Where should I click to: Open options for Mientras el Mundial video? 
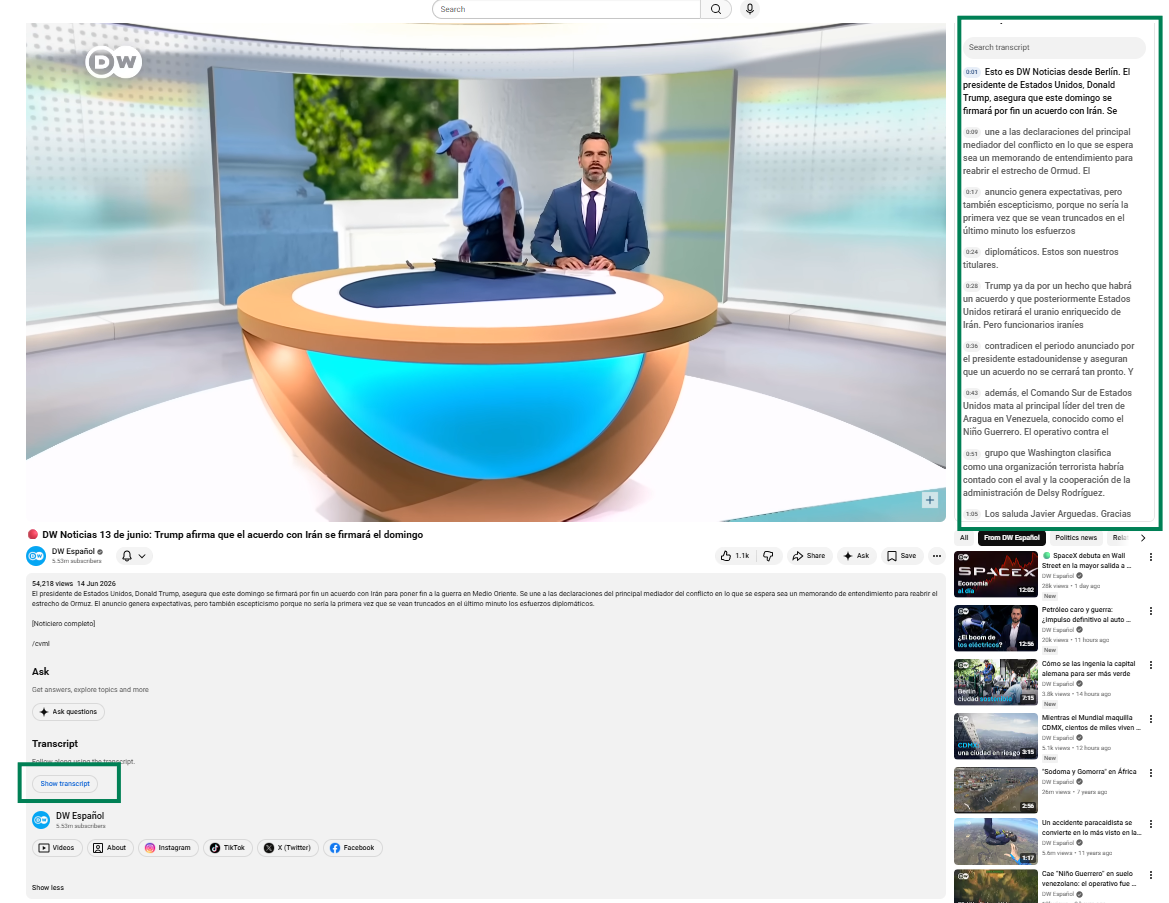point(1151,719)
